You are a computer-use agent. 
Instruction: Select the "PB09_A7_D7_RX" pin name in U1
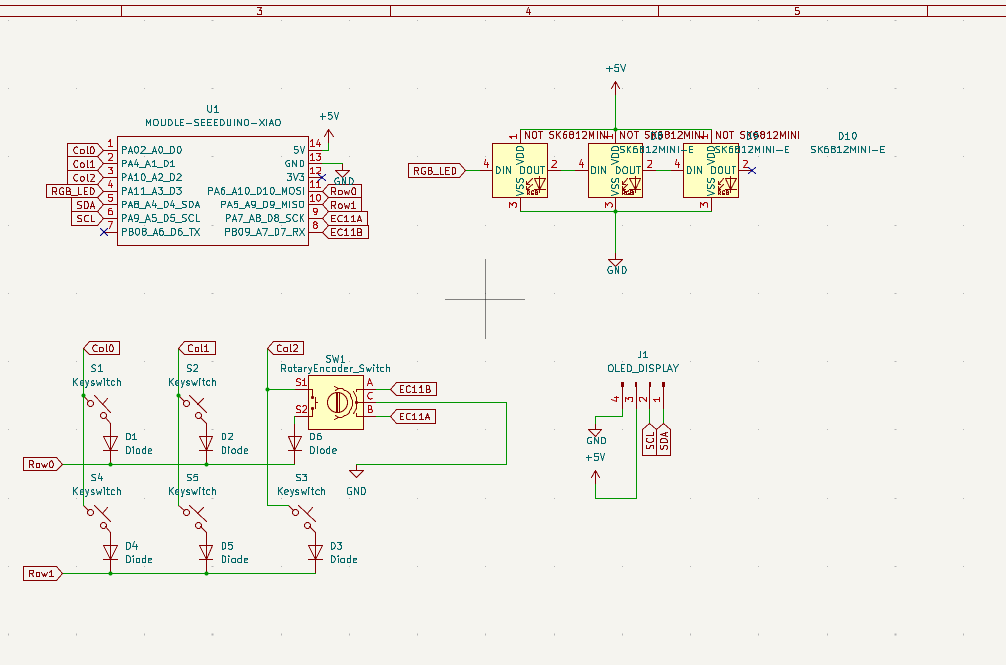click(x=264, y=232)
